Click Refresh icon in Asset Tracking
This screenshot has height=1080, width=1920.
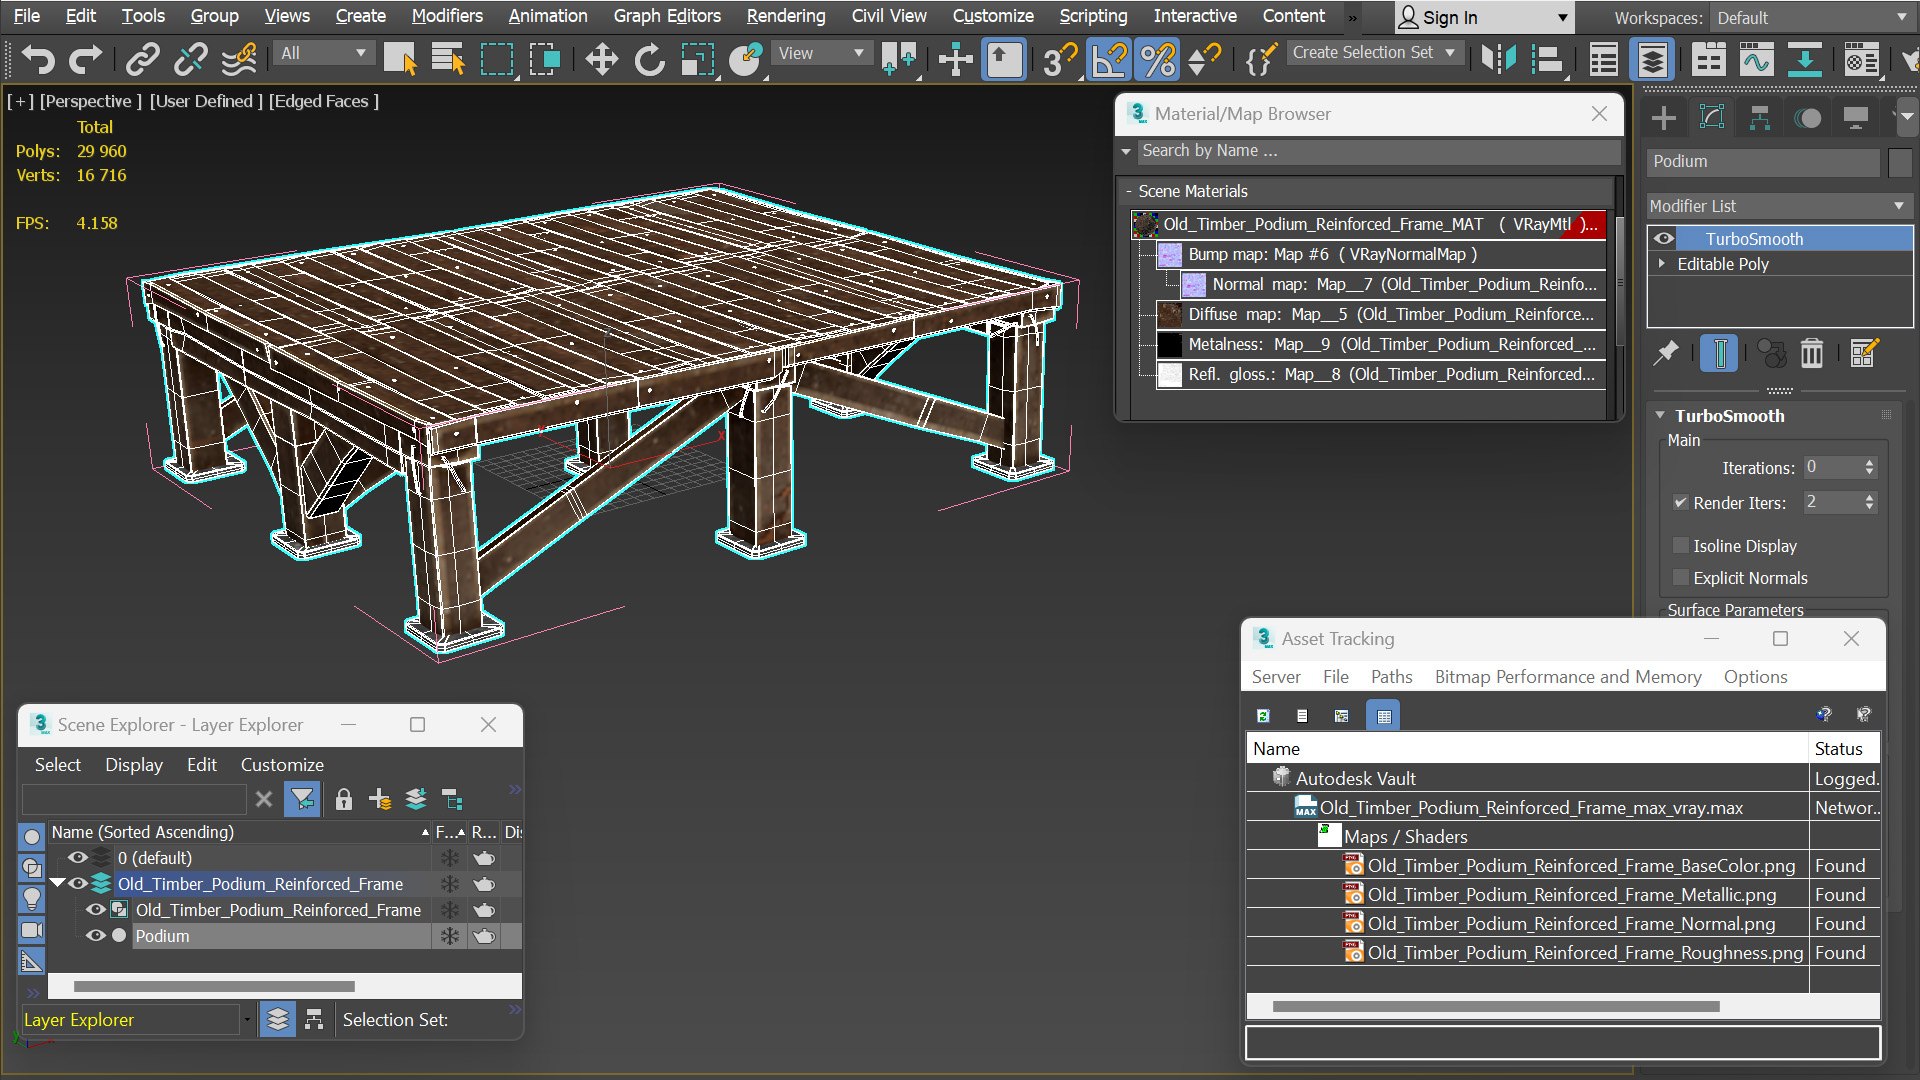click(1263, 716)
